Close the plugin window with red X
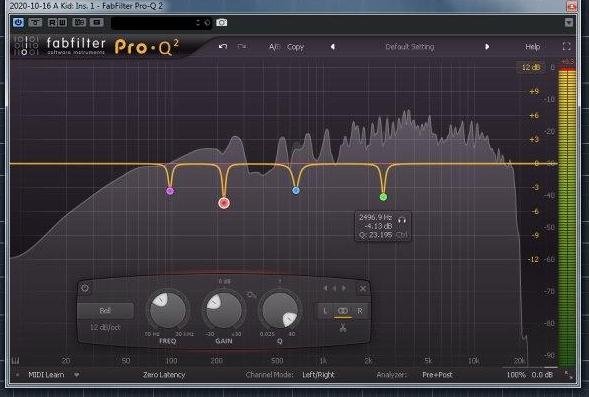Viewport: 589px width, 397px height. [572, 6]
